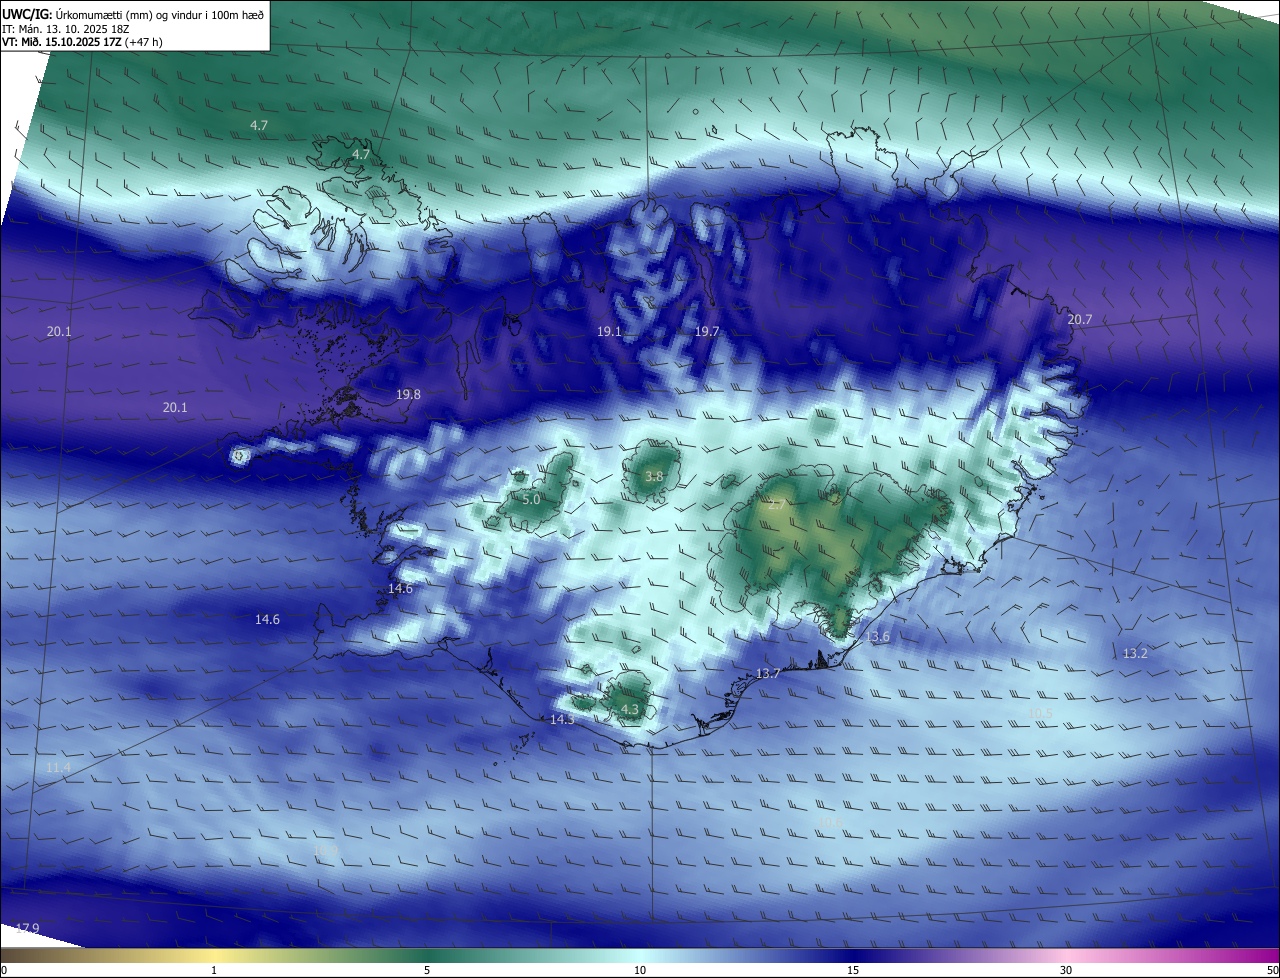Click the IT initial time line
This screenshot has height=978, width=1280.
(x=68, y=29)
